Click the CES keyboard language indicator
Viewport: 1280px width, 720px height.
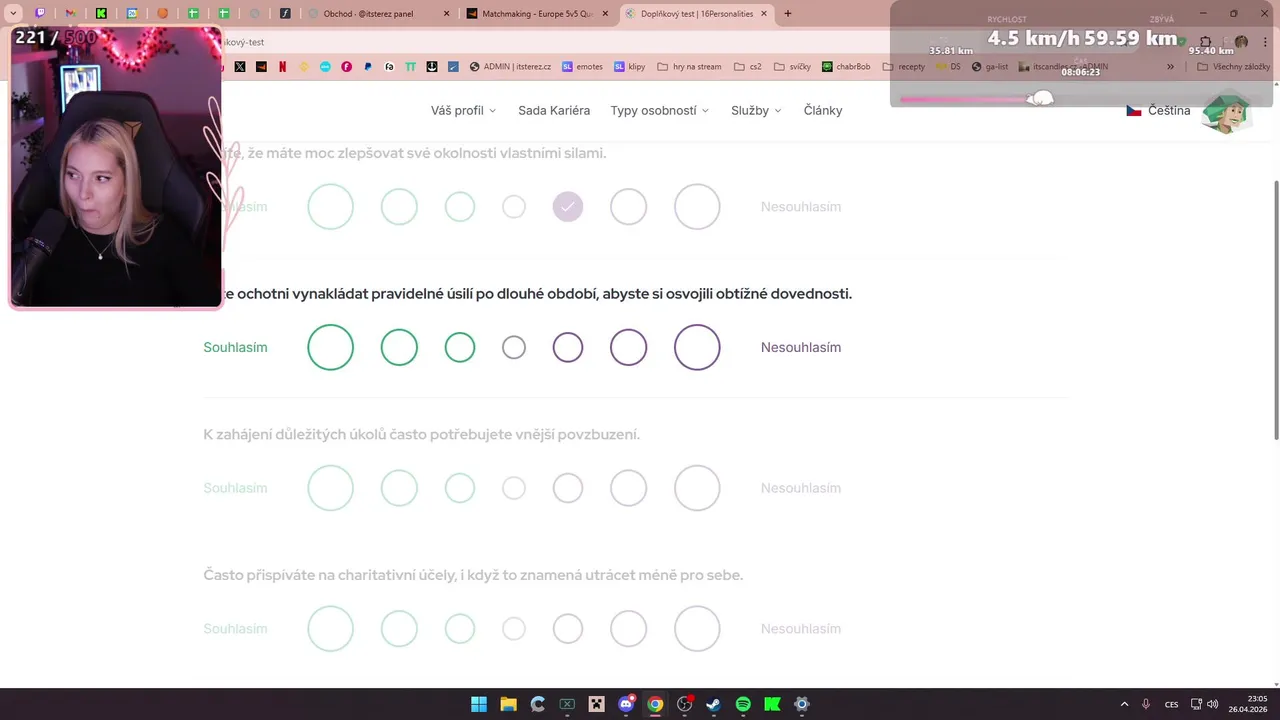(1172, 704)
